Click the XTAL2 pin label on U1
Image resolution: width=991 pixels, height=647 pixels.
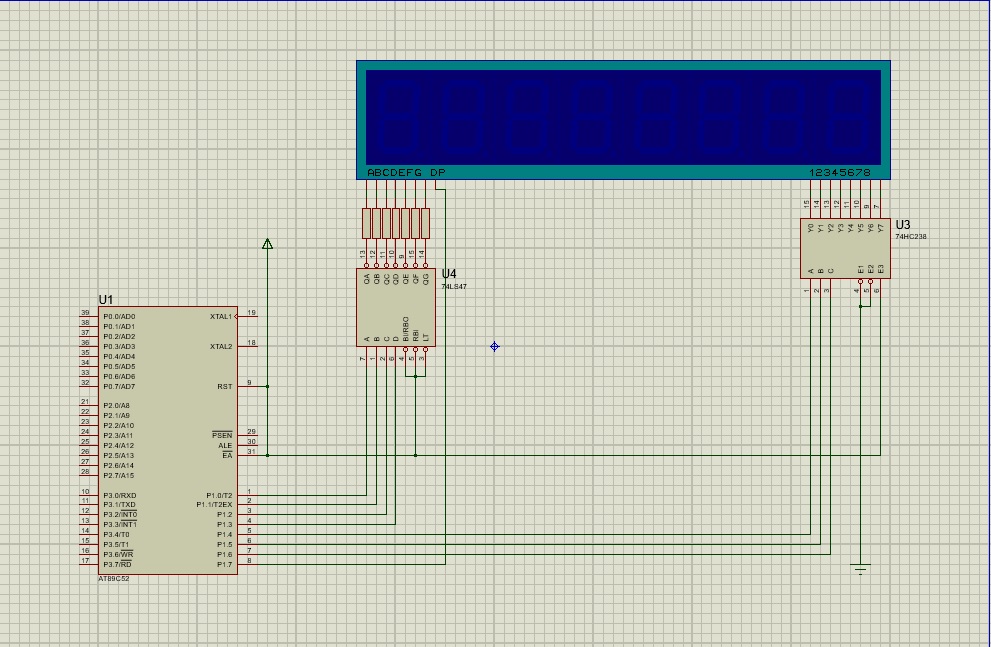[x=221, y=346]
